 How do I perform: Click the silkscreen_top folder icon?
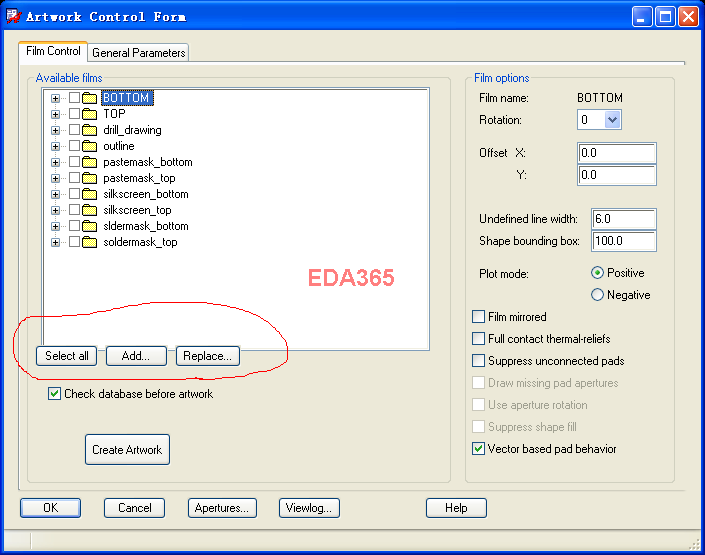point(89,210)
